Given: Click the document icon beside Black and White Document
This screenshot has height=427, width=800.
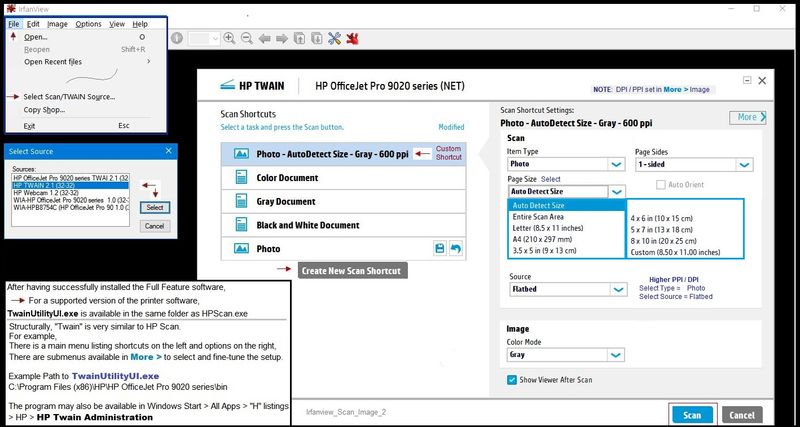Looking at the screenshot, I should [241, 225].
